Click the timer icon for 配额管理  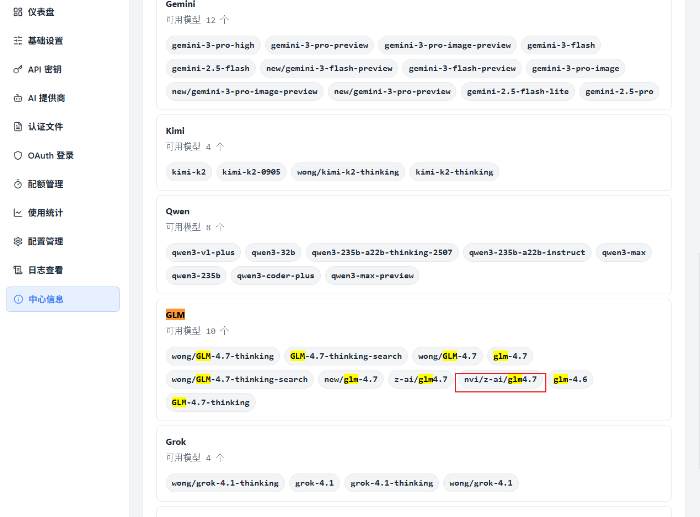click(18, 184)
